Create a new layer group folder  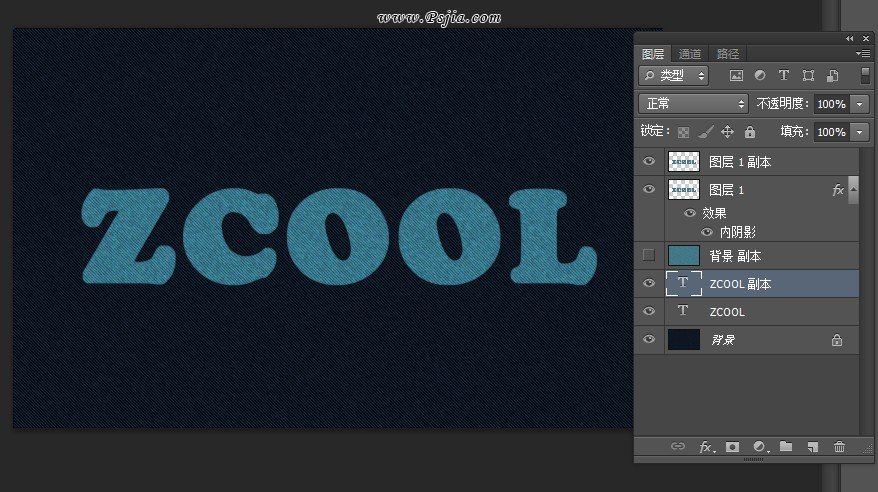pyautogui.click(x=786, y=446)
